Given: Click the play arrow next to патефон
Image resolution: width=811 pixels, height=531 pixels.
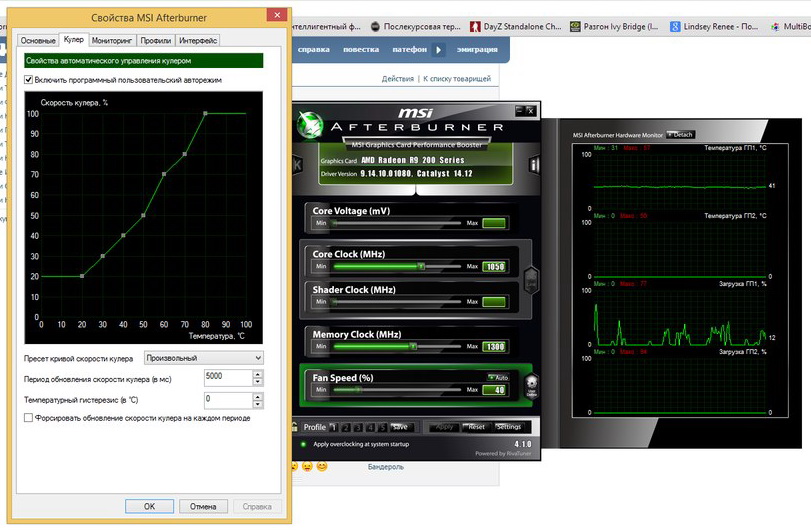Looking at the screenshot, I should (x=439, y=50).
